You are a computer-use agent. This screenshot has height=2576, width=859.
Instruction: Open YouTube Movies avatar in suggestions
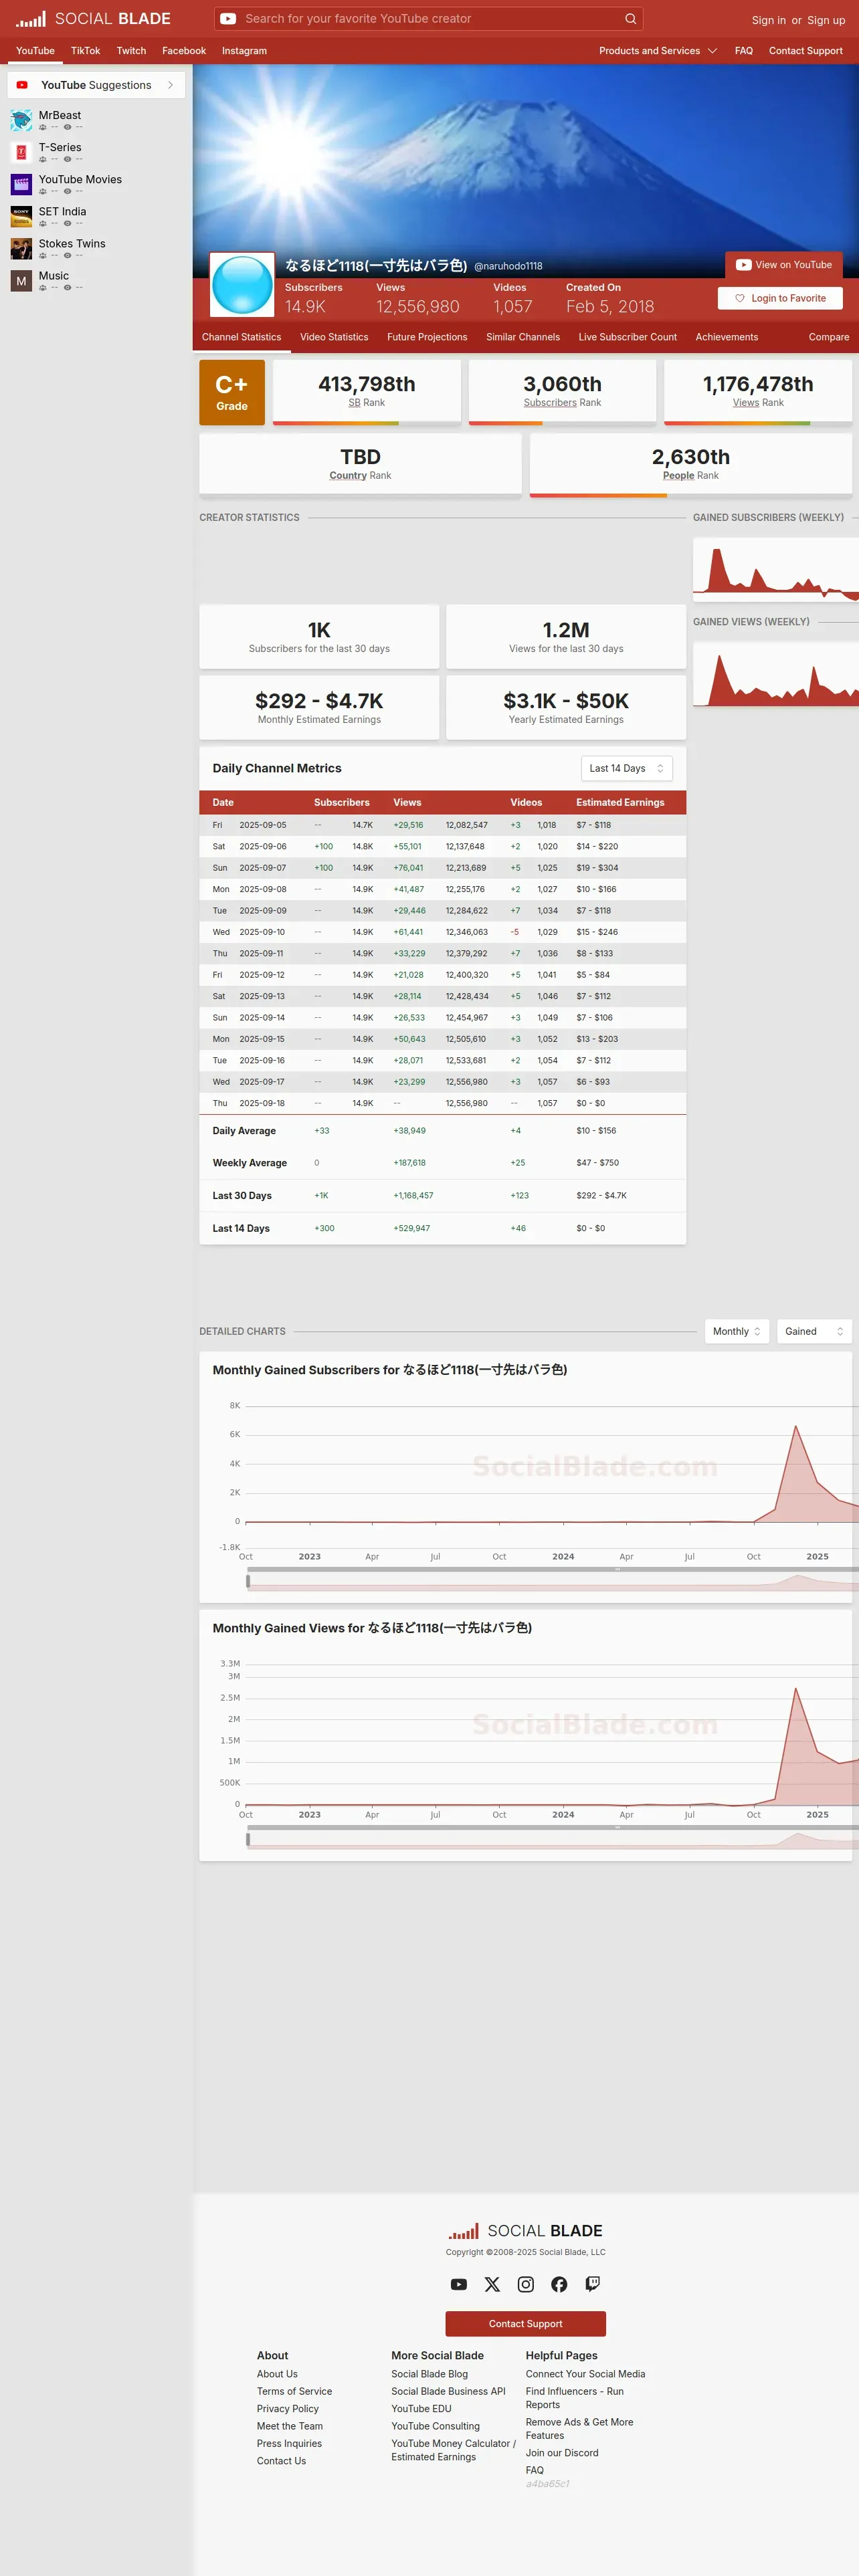point(21,185)
